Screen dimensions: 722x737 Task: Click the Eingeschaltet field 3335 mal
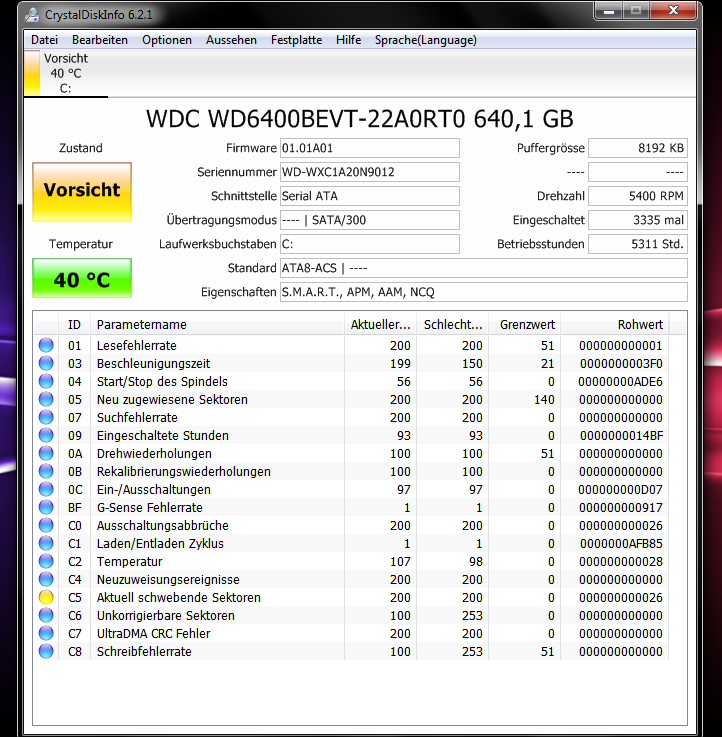638,220
